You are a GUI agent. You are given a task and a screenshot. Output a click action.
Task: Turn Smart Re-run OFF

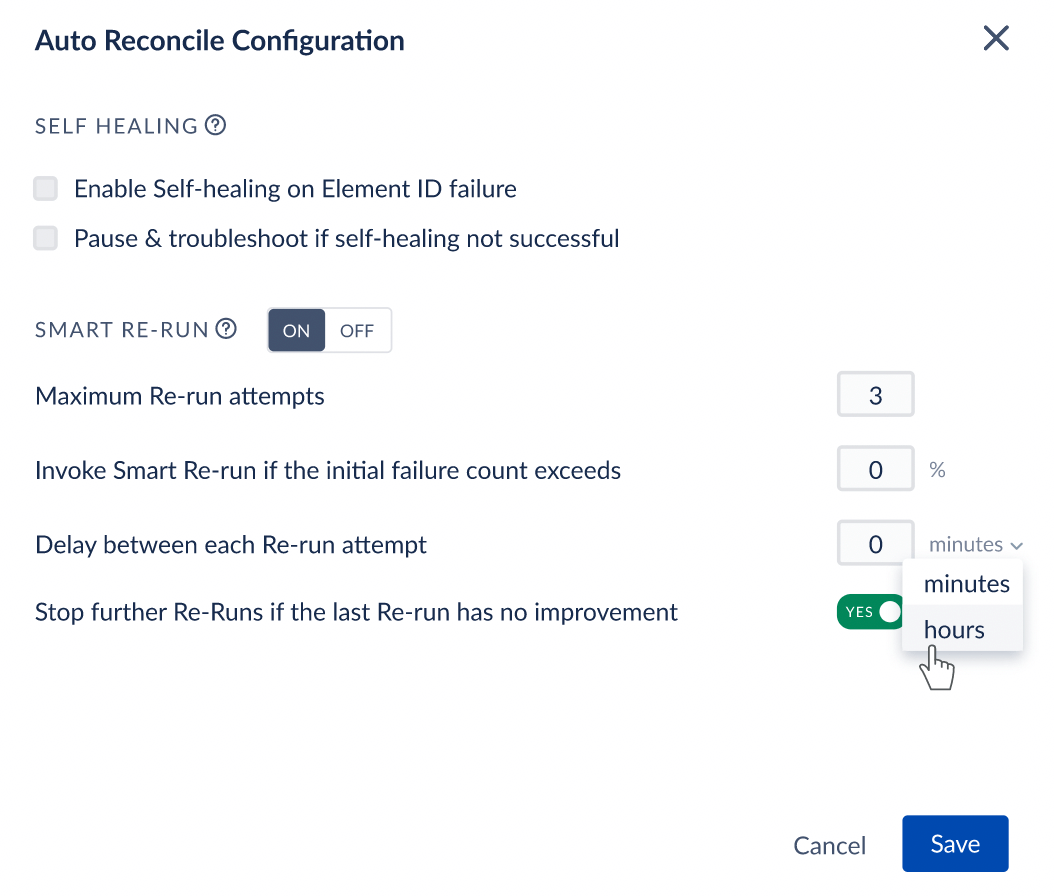pyautogui.click(x=357, y=331)
